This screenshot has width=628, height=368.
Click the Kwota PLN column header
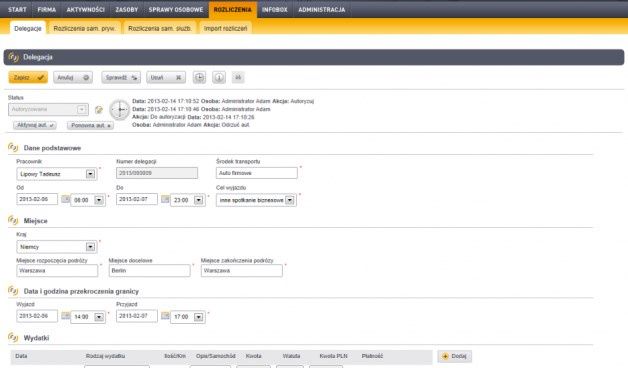[333, 356]
